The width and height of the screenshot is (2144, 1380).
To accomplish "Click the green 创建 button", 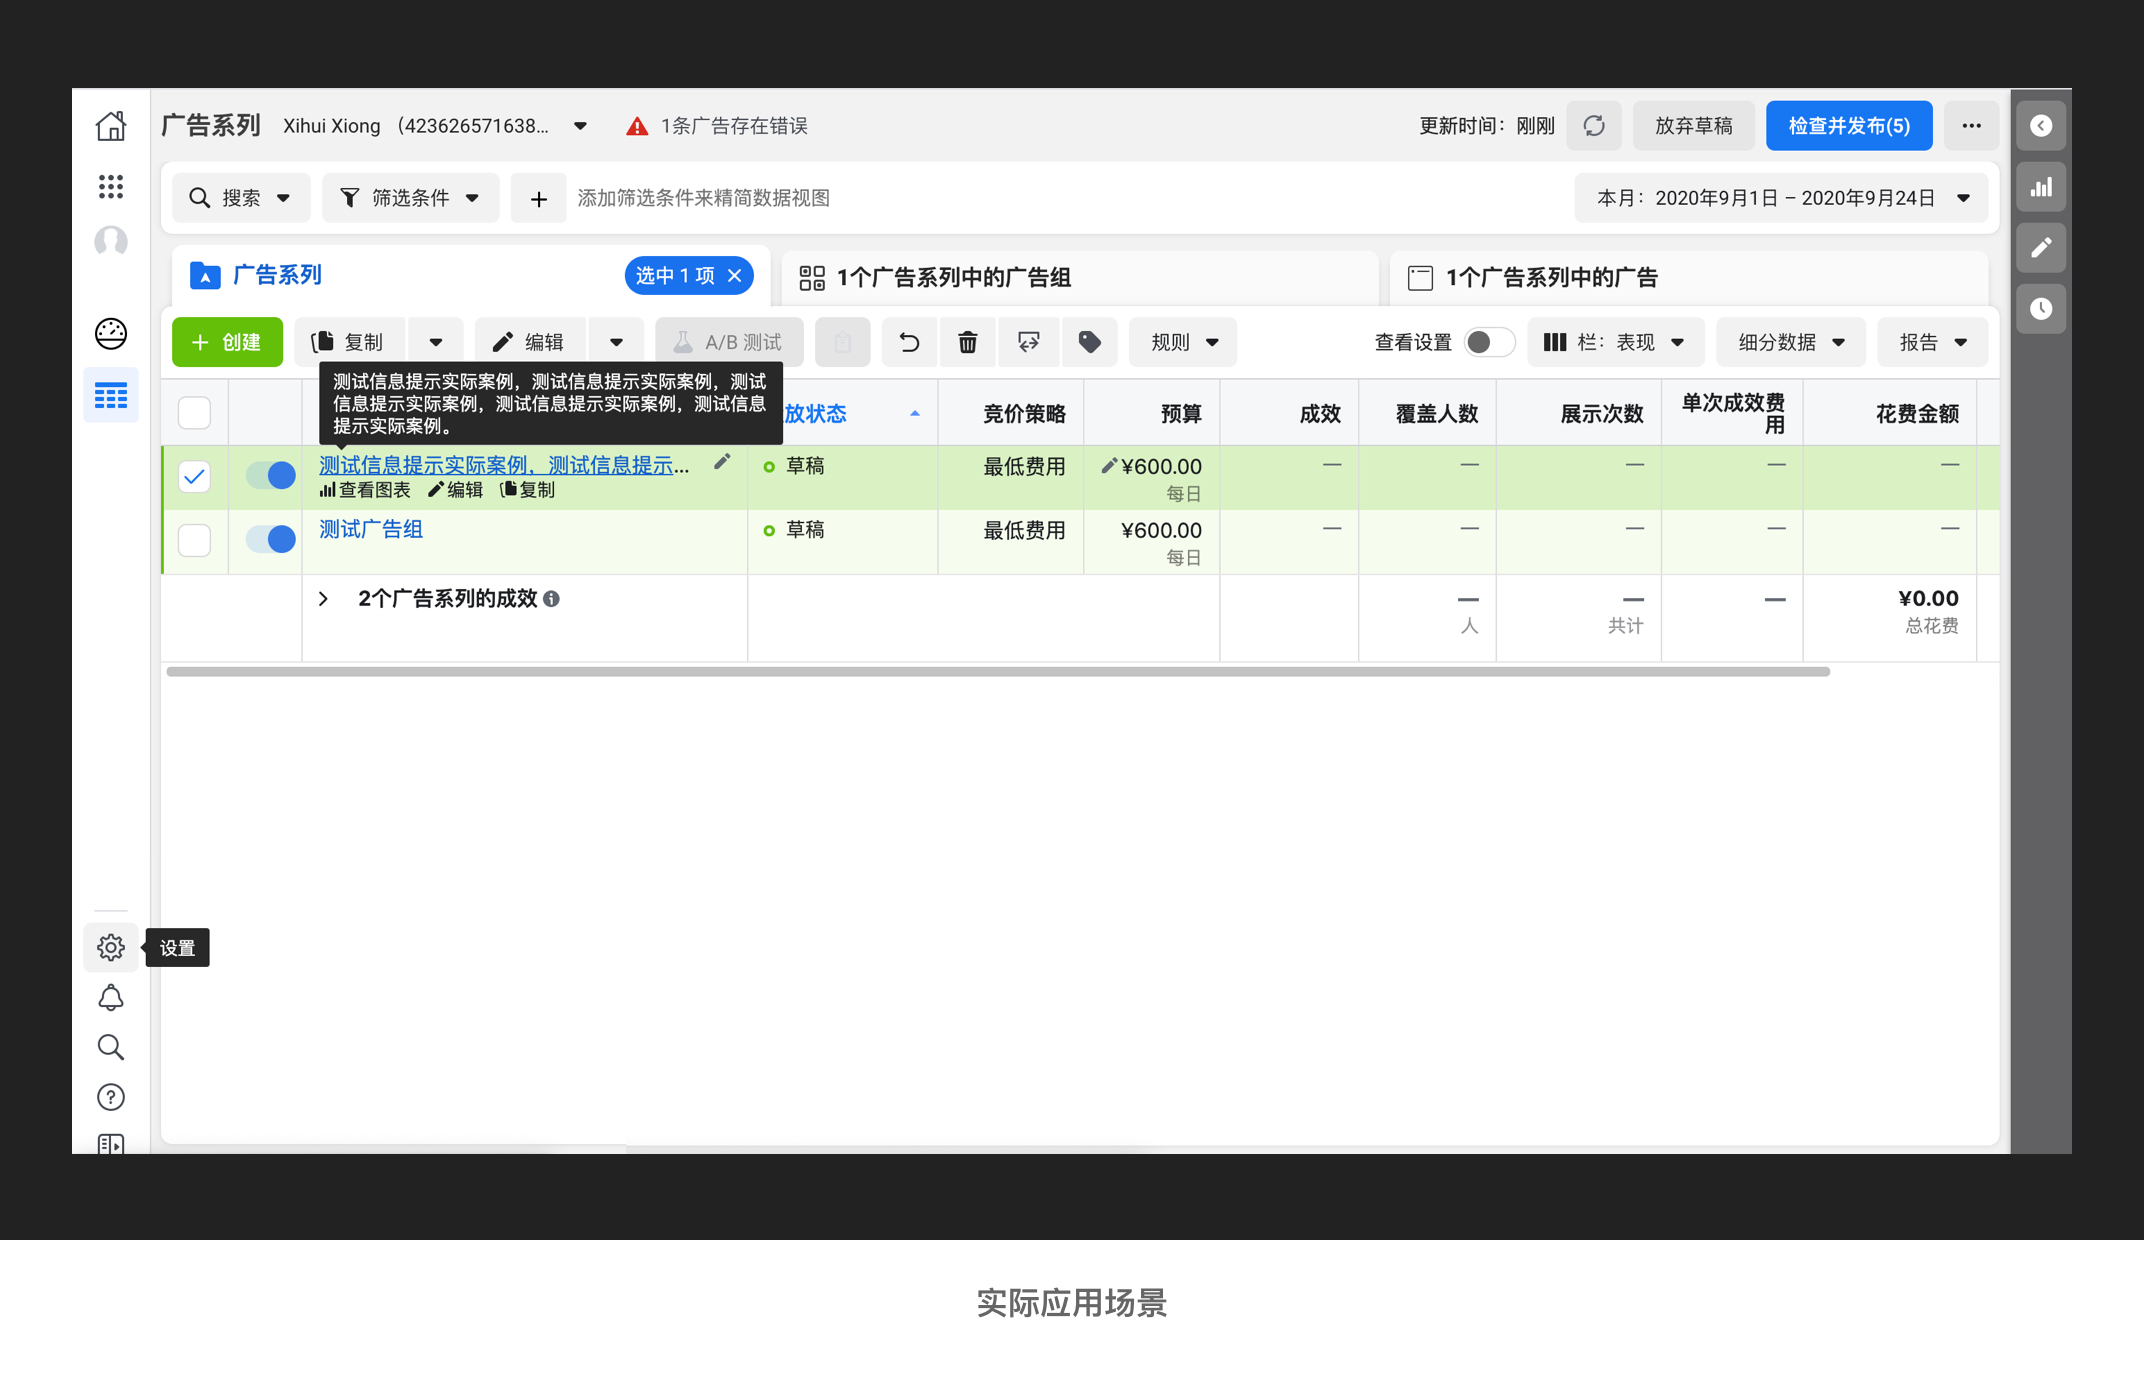I will [227, 343].
